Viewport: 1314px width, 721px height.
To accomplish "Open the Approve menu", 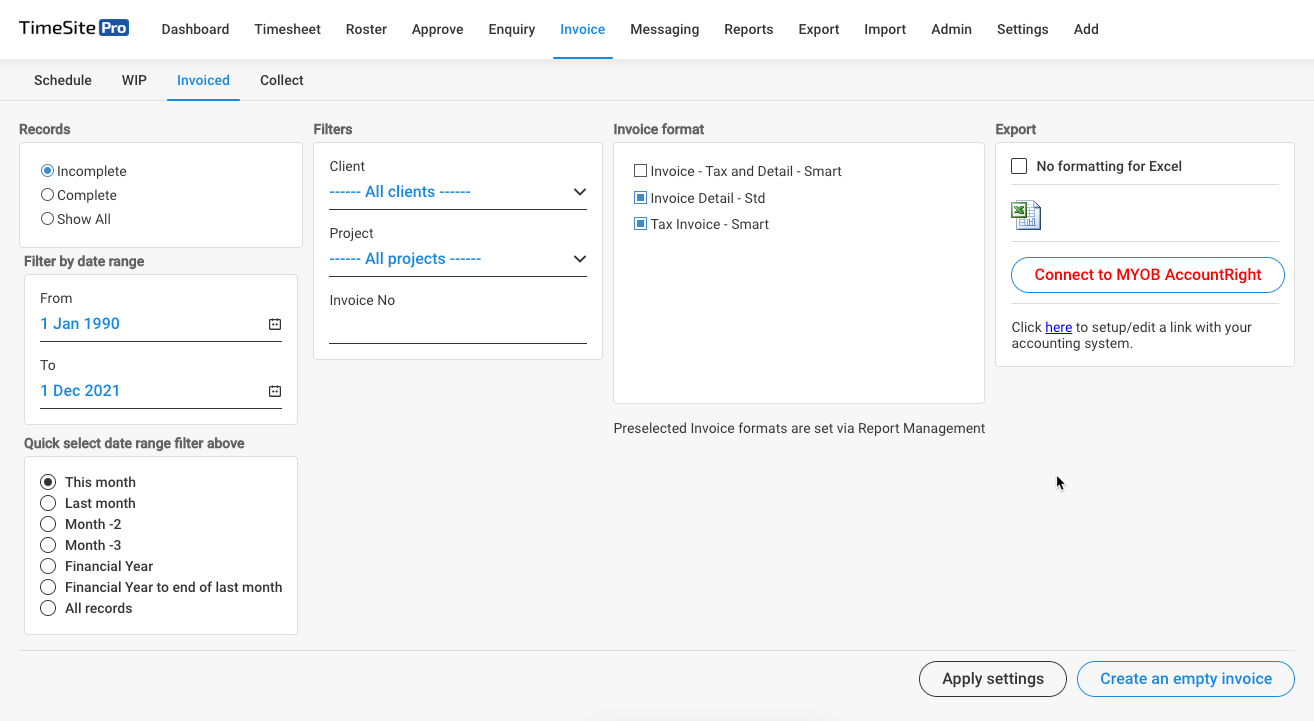I will (437, 29).
